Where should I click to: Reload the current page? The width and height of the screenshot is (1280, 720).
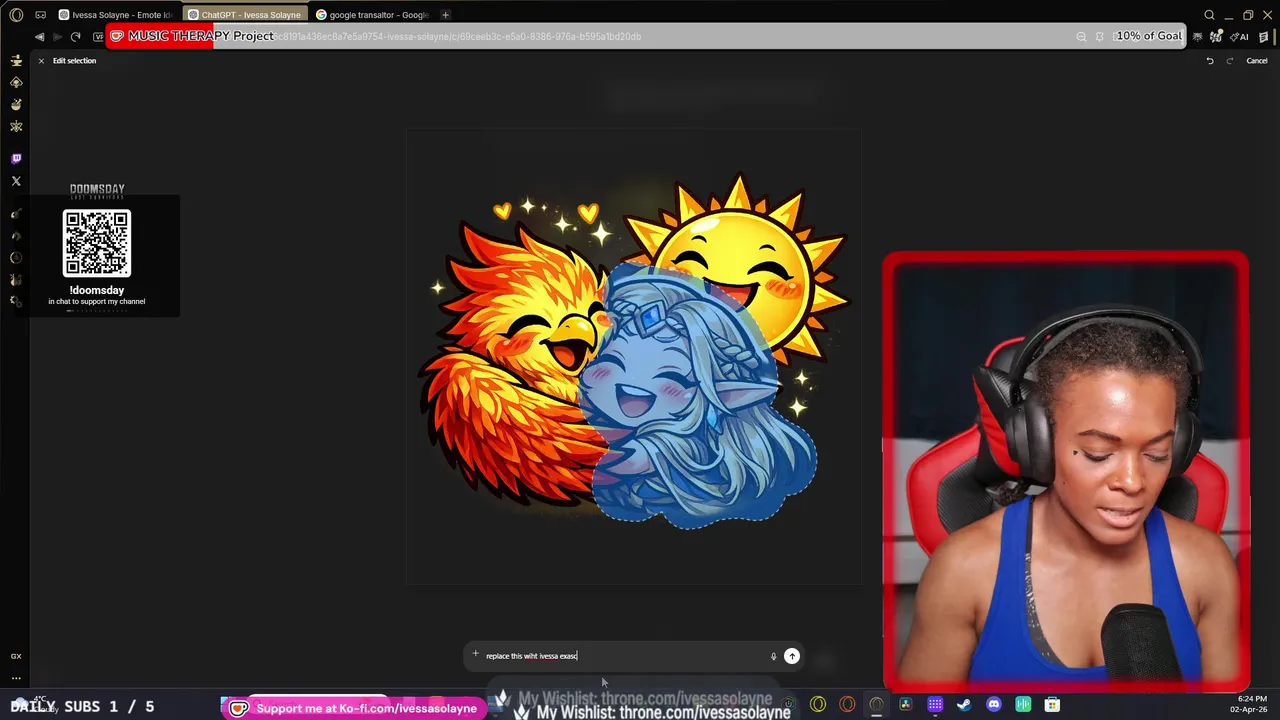[75, 37]
